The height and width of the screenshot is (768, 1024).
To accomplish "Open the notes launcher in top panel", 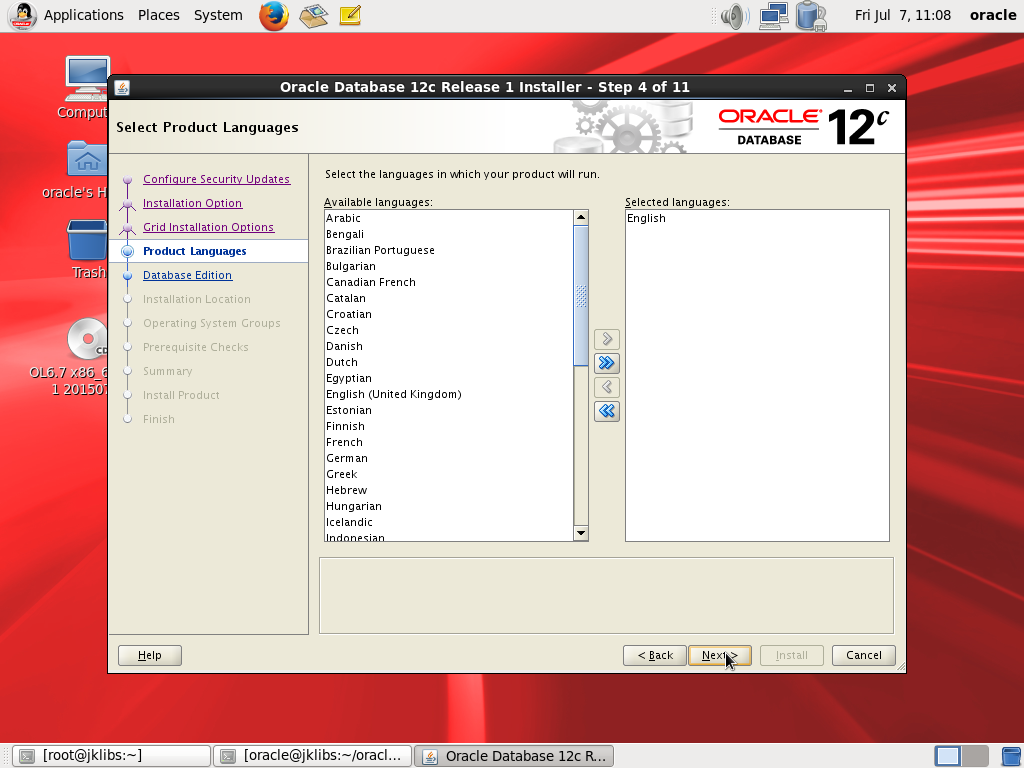I will [350, 15].
